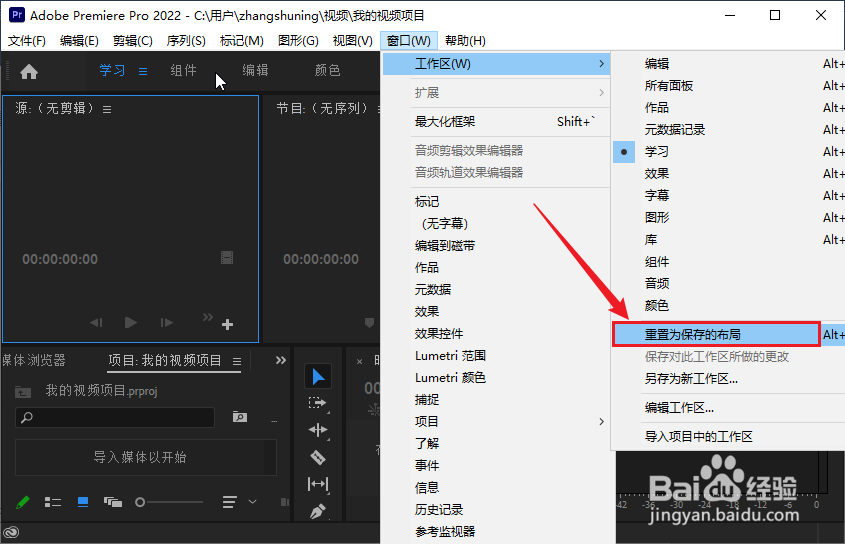
Task: Add marker in Program monitor
Action: point(369,322)
